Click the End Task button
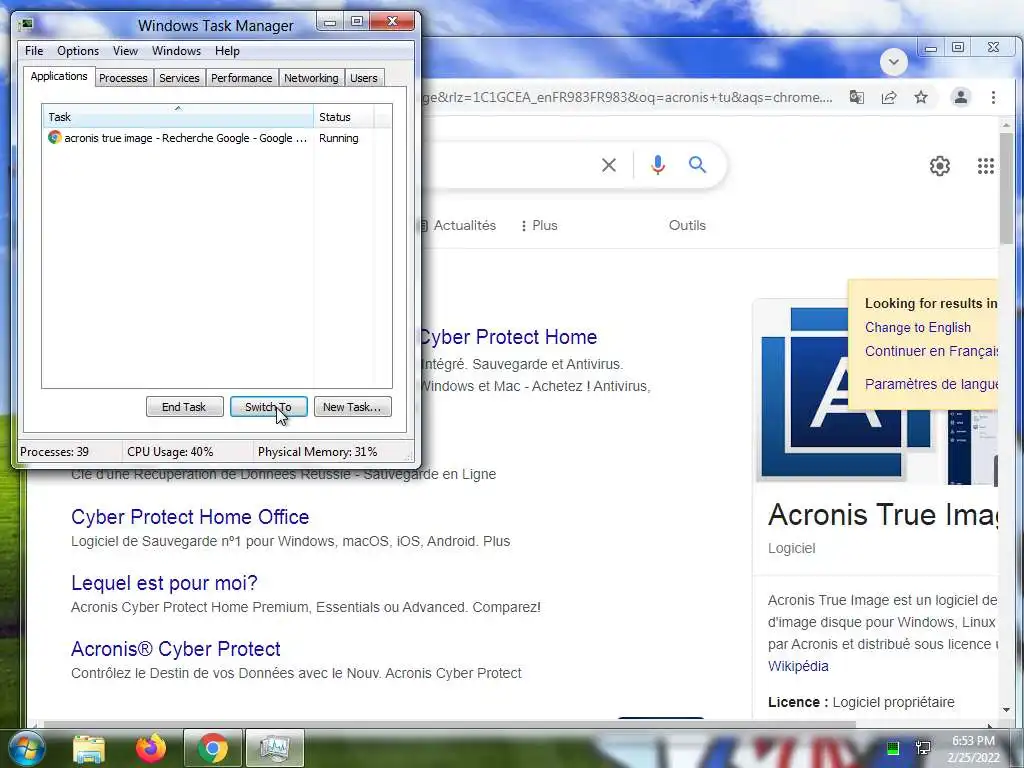The width and height of the screenshot is (1024, 768). coord(184,407)
